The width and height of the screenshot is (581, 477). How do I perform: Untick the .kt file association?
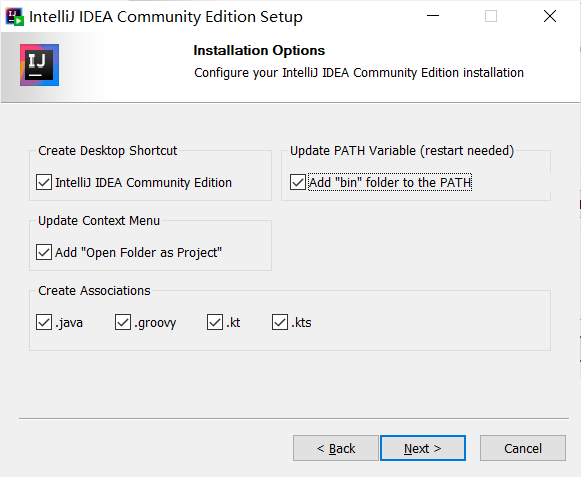[x=215, y=322]
